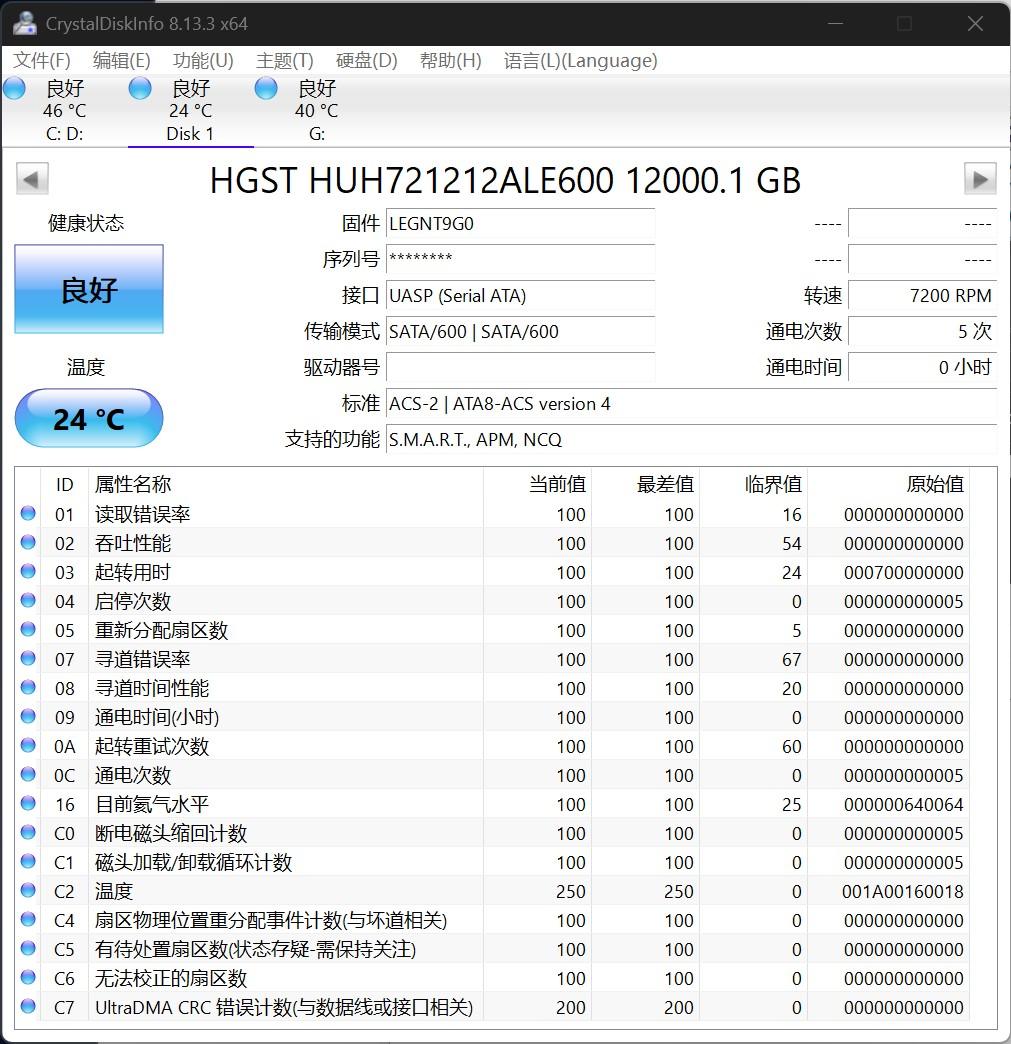Click the disk title HGST HUH721212ALE600 12000.1 GB
This screenshot has height=1044, width=1011.
point(506,180)
